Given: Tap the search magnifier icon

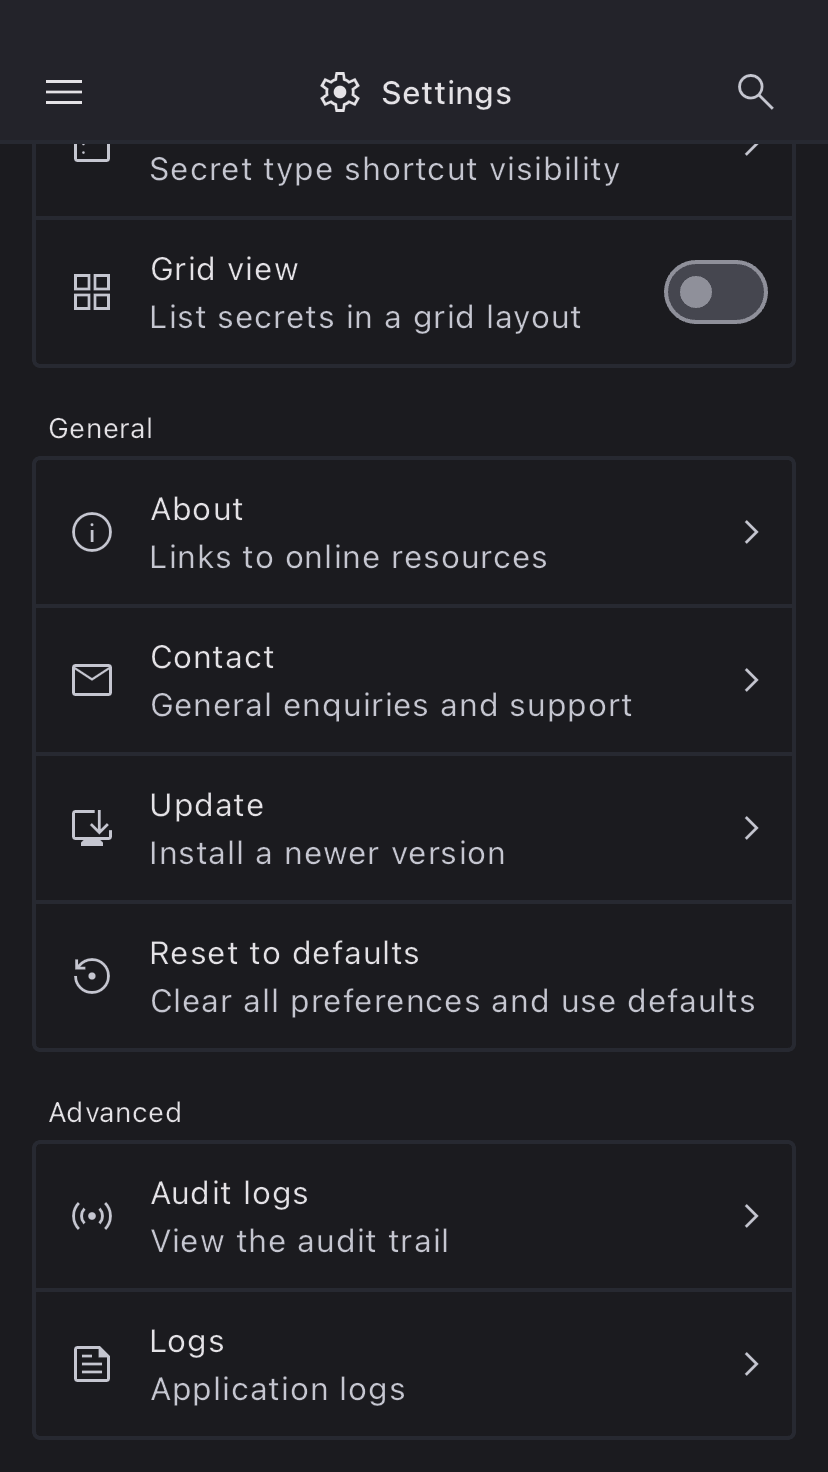Looking at the screenshot, I should click(755, 92).
